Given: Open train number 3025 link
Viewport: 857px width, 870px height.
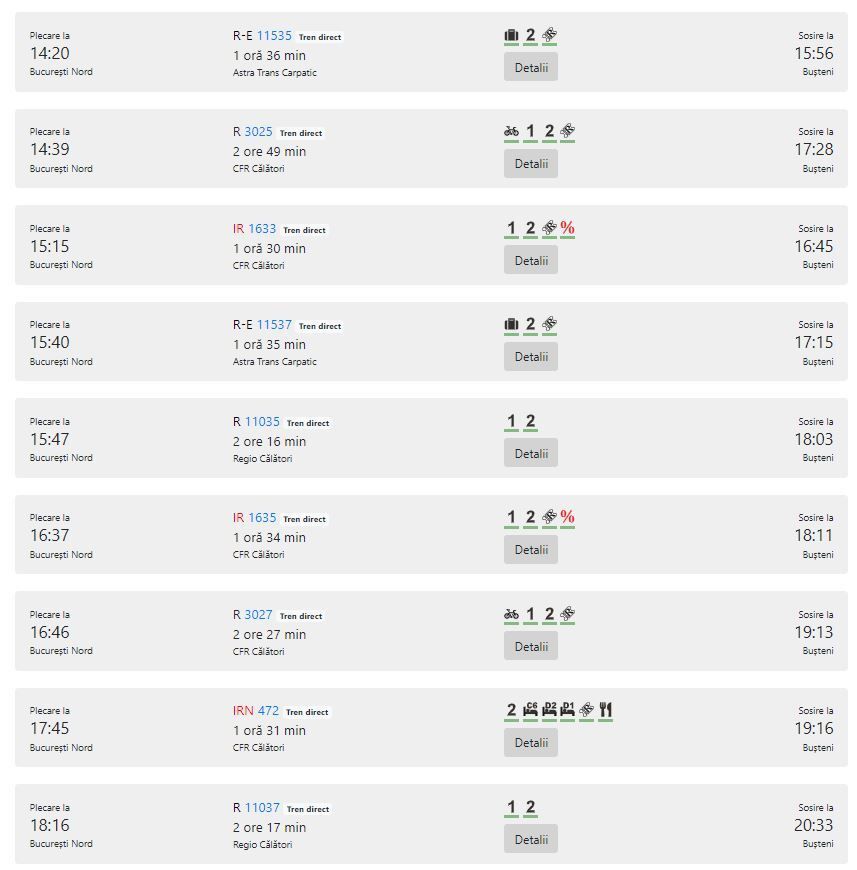Looking at the screenshot, I should 258,132.
